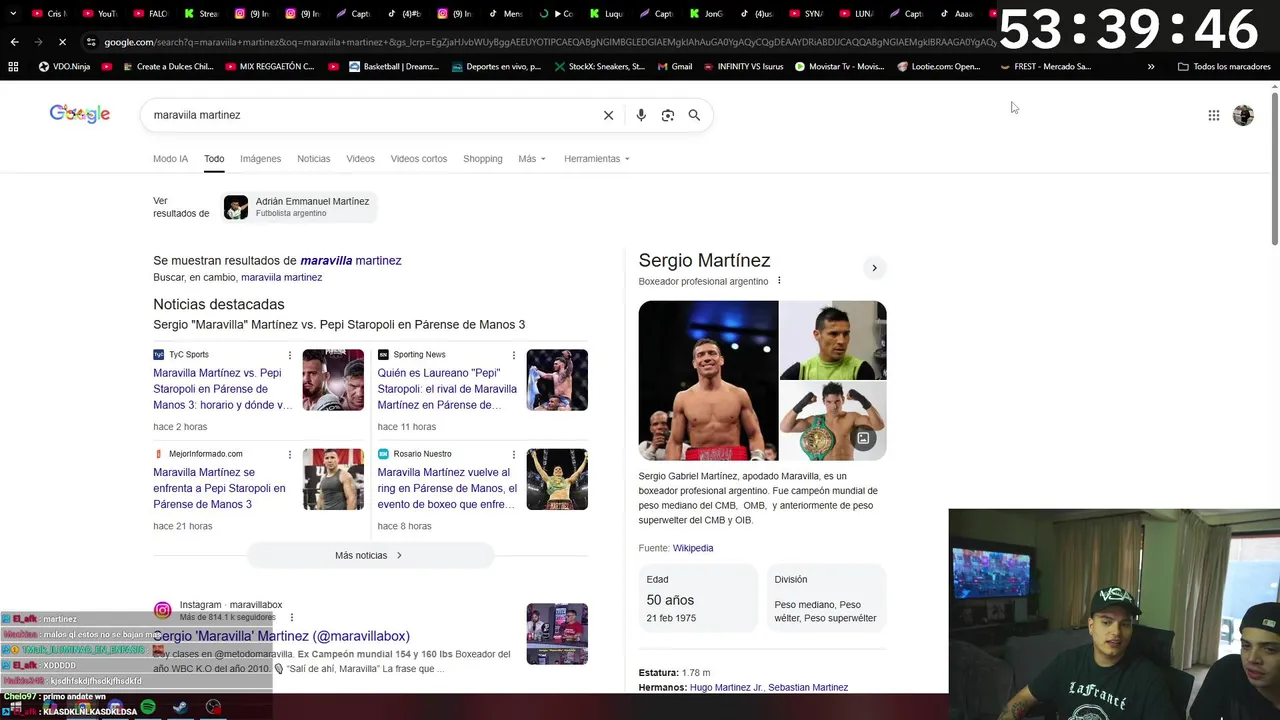Image resolution: width=1280 pixels, height=720 pixels.
Task: Open options for the MejorInformado.com card
Action: 290,454
